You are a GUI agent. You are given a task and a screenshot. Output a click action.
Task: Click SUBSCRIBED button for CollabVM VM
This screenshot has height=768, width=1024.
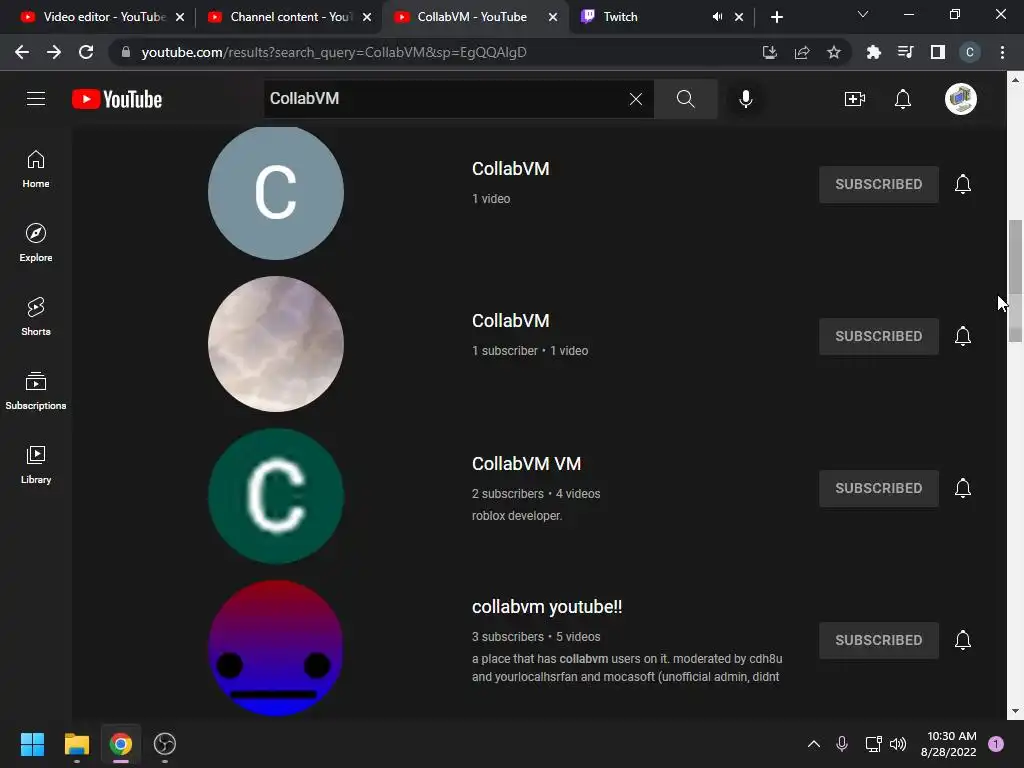879,488
